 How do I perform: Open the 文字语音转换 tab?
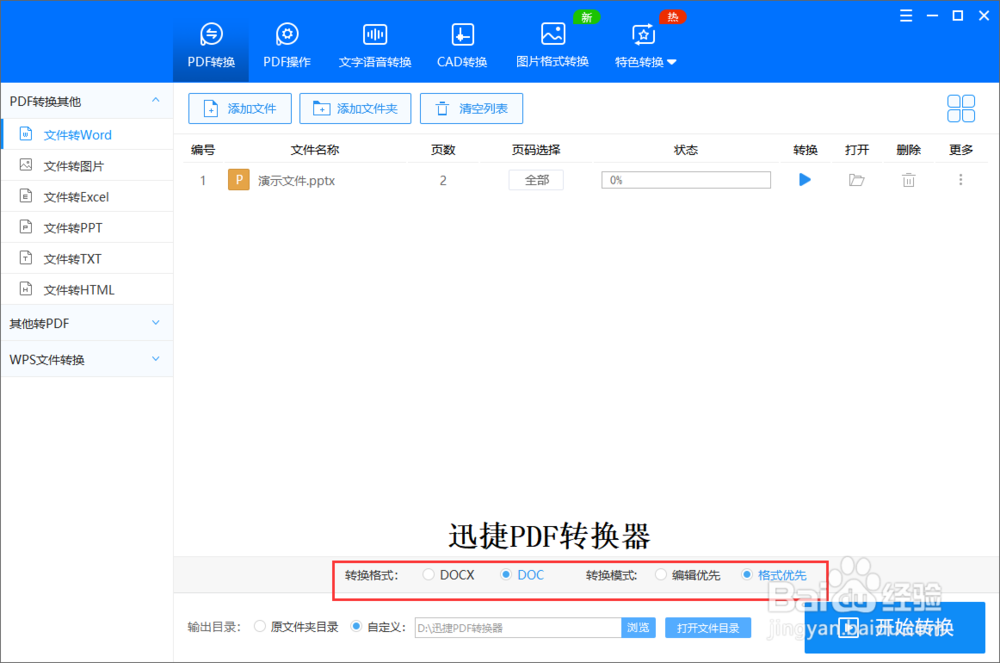pyautogui.click(x=375, y=45)
